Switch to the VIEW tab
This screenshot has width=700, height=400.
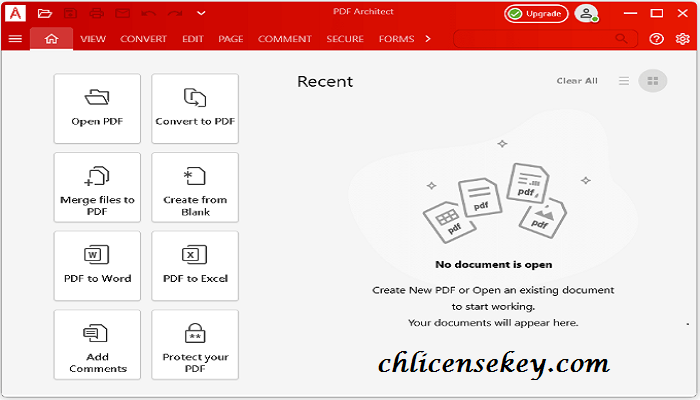point(93,39)
